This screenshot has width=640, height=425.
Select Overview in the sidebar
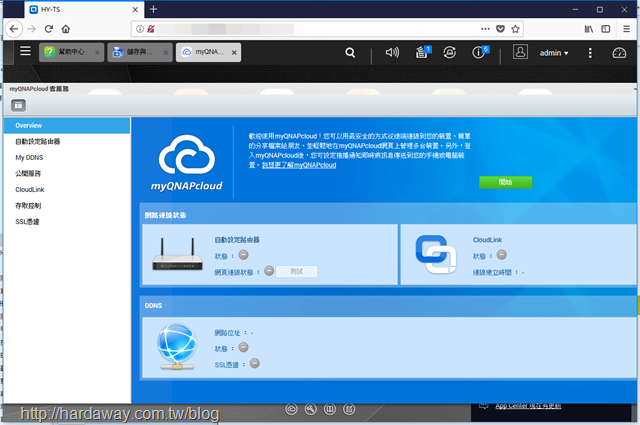pos(67,125)
